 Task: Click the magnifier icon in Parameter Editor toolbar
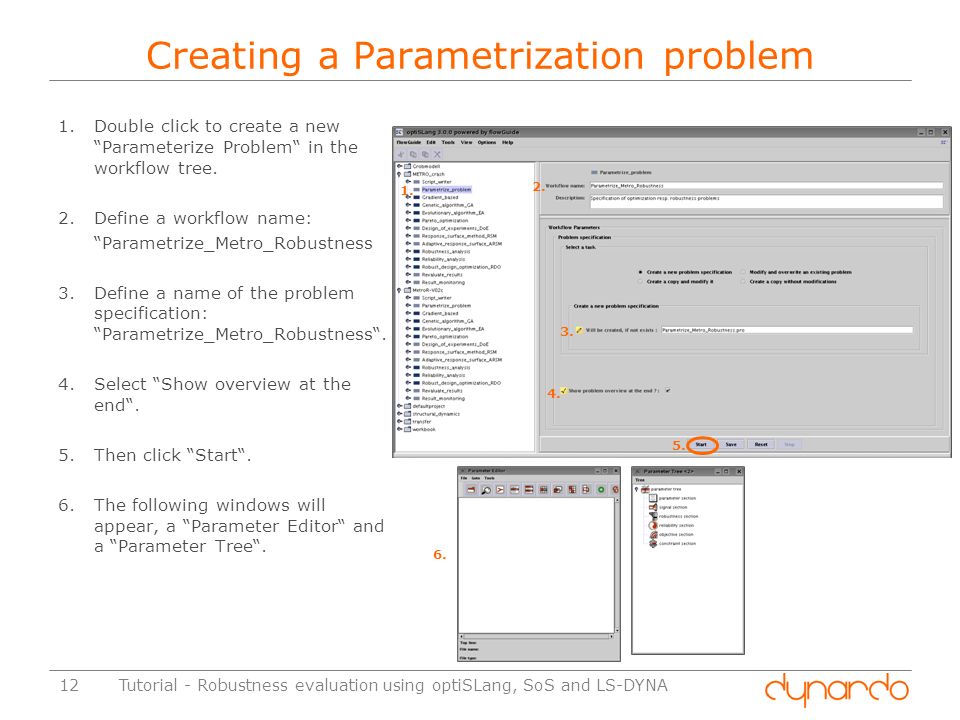tap(486, 490)
